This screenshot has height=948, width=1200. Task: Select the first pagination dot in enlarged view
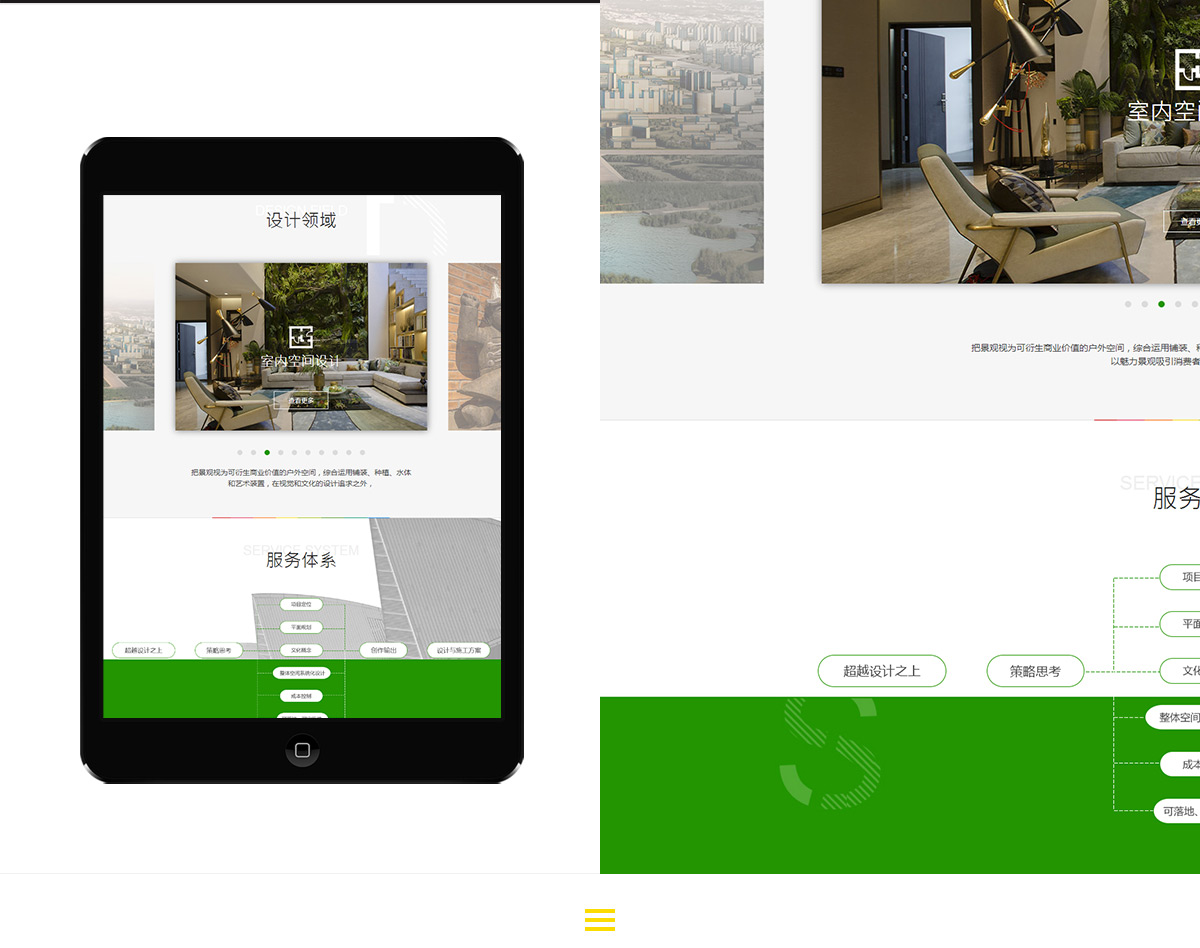pos(1128,304)
